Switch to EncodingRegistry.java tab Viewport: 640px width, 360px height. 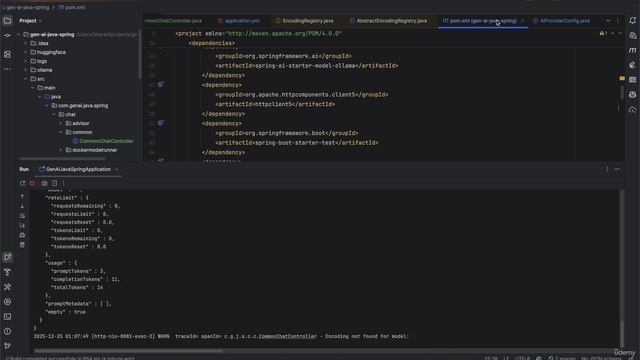pyautogui.click(x=304, y=21)
